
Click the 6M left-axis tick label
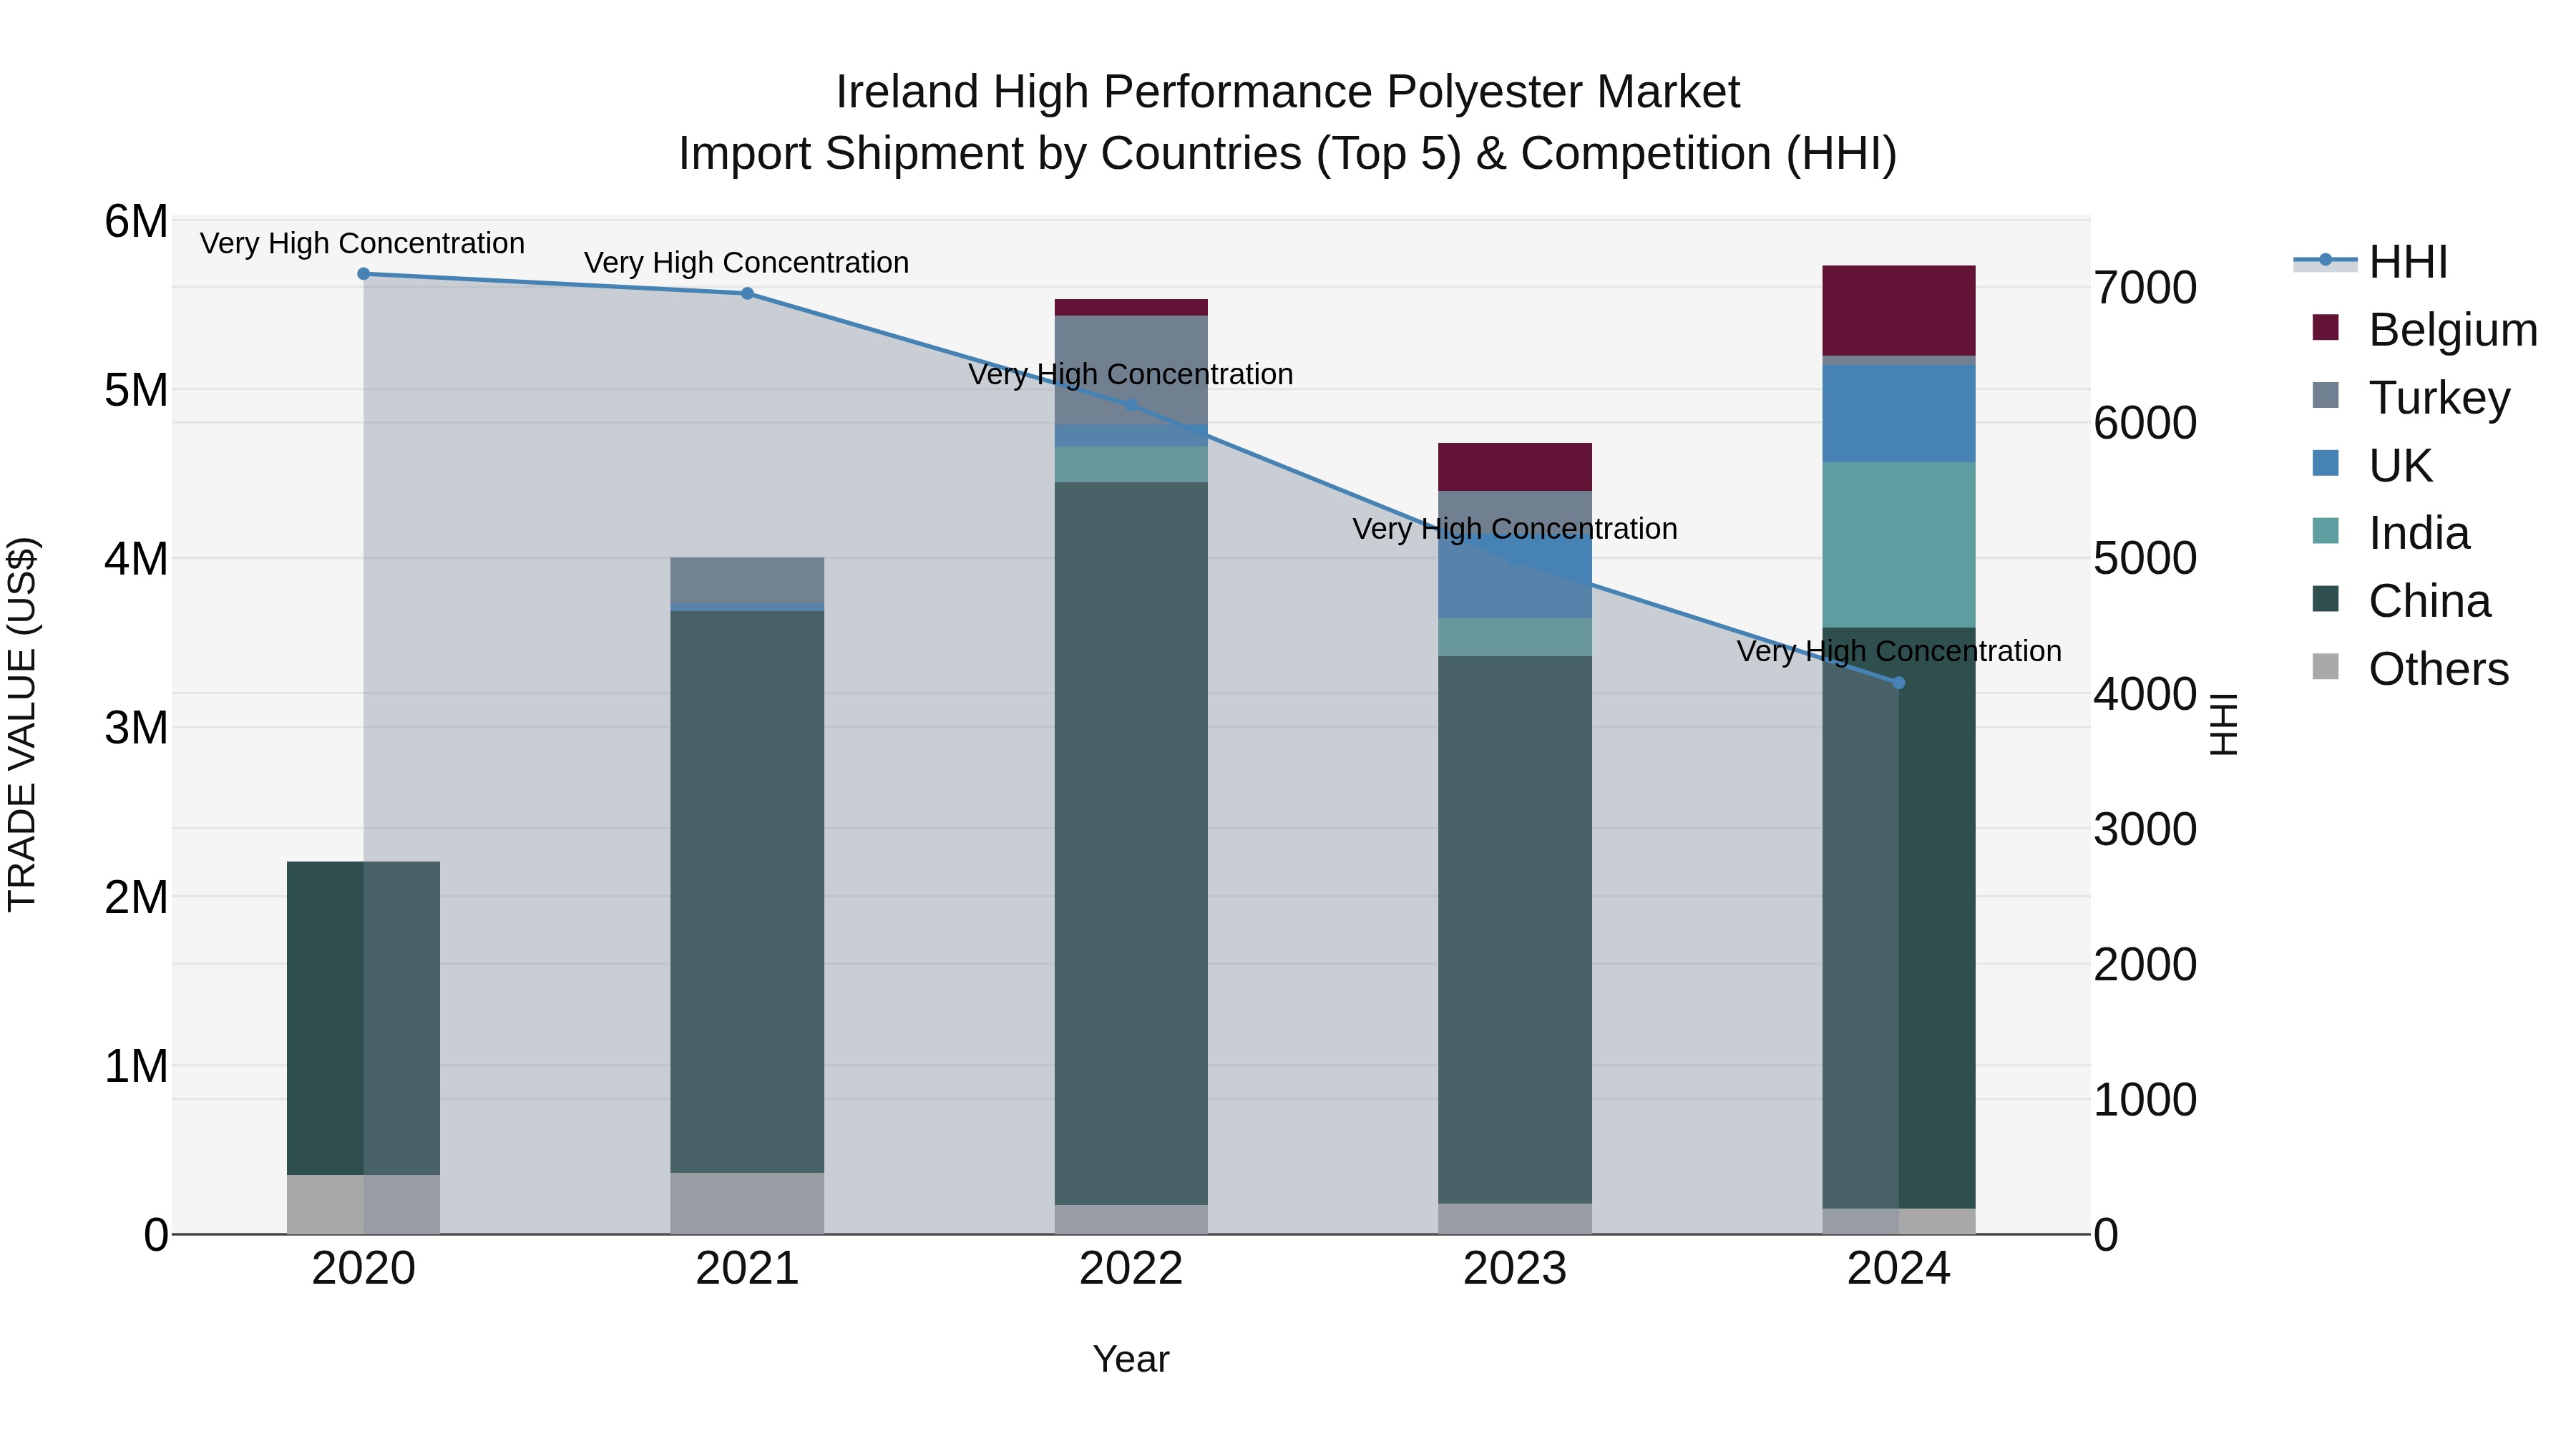(136, 221)
